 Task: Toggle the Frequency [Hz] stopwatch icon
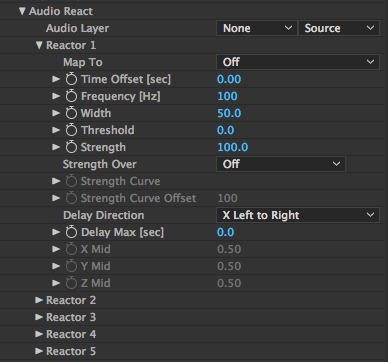pos(71,96)
